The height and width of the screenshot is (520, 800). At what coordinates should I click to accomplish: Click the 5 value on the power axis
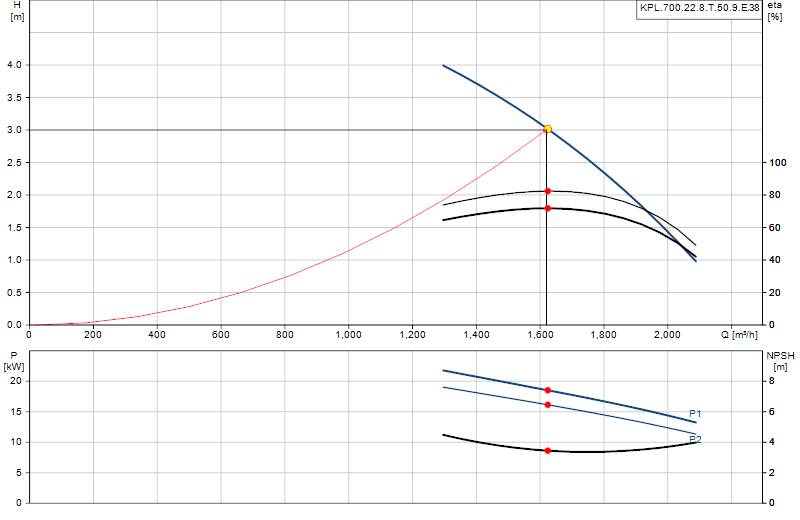click(x=19, y=473)
